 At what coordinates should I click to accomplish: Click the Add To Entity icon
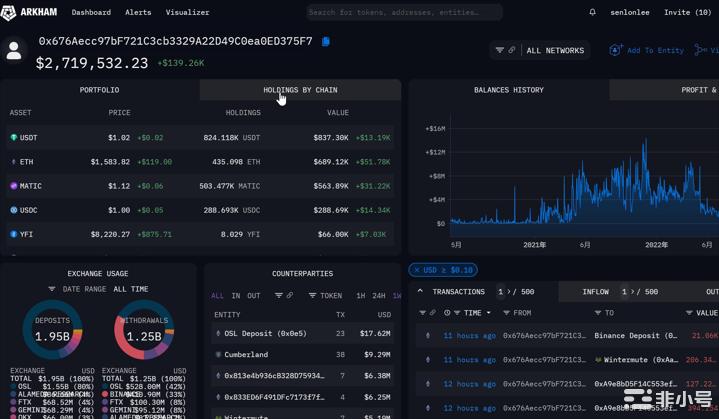coord(616,50)
